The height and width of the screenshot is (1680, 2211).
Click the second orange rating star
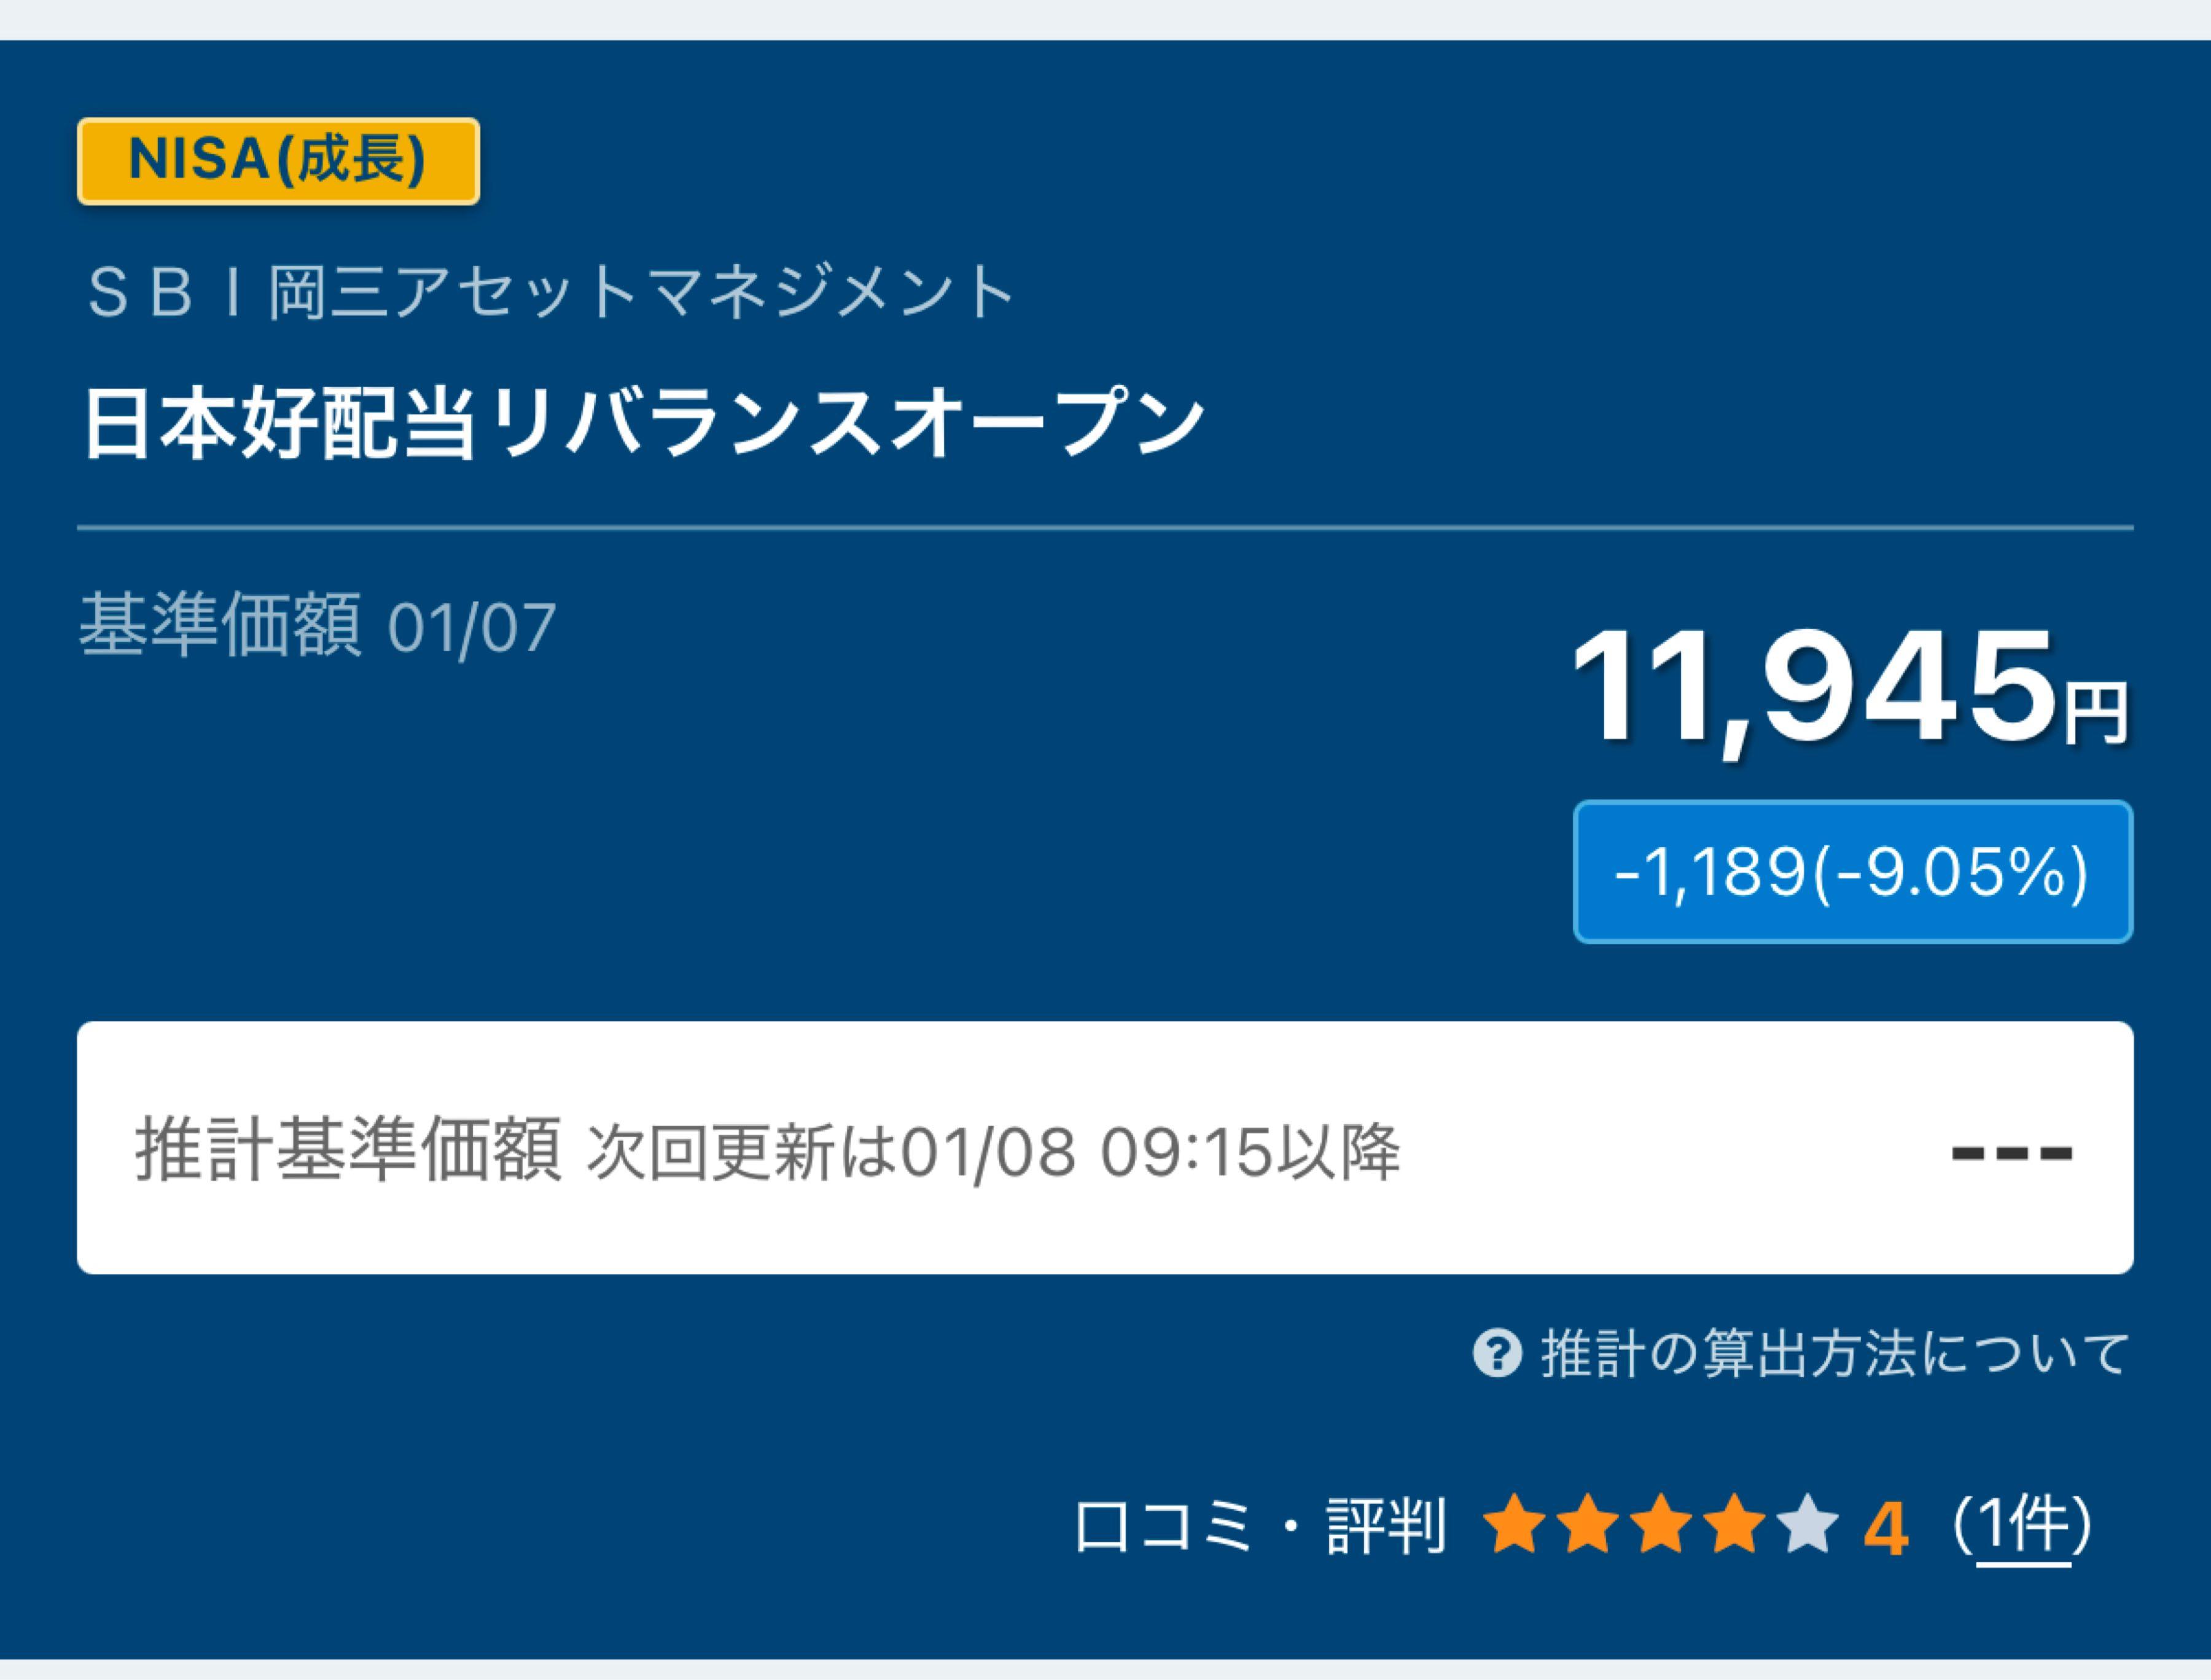(x=1588, y=1525)
